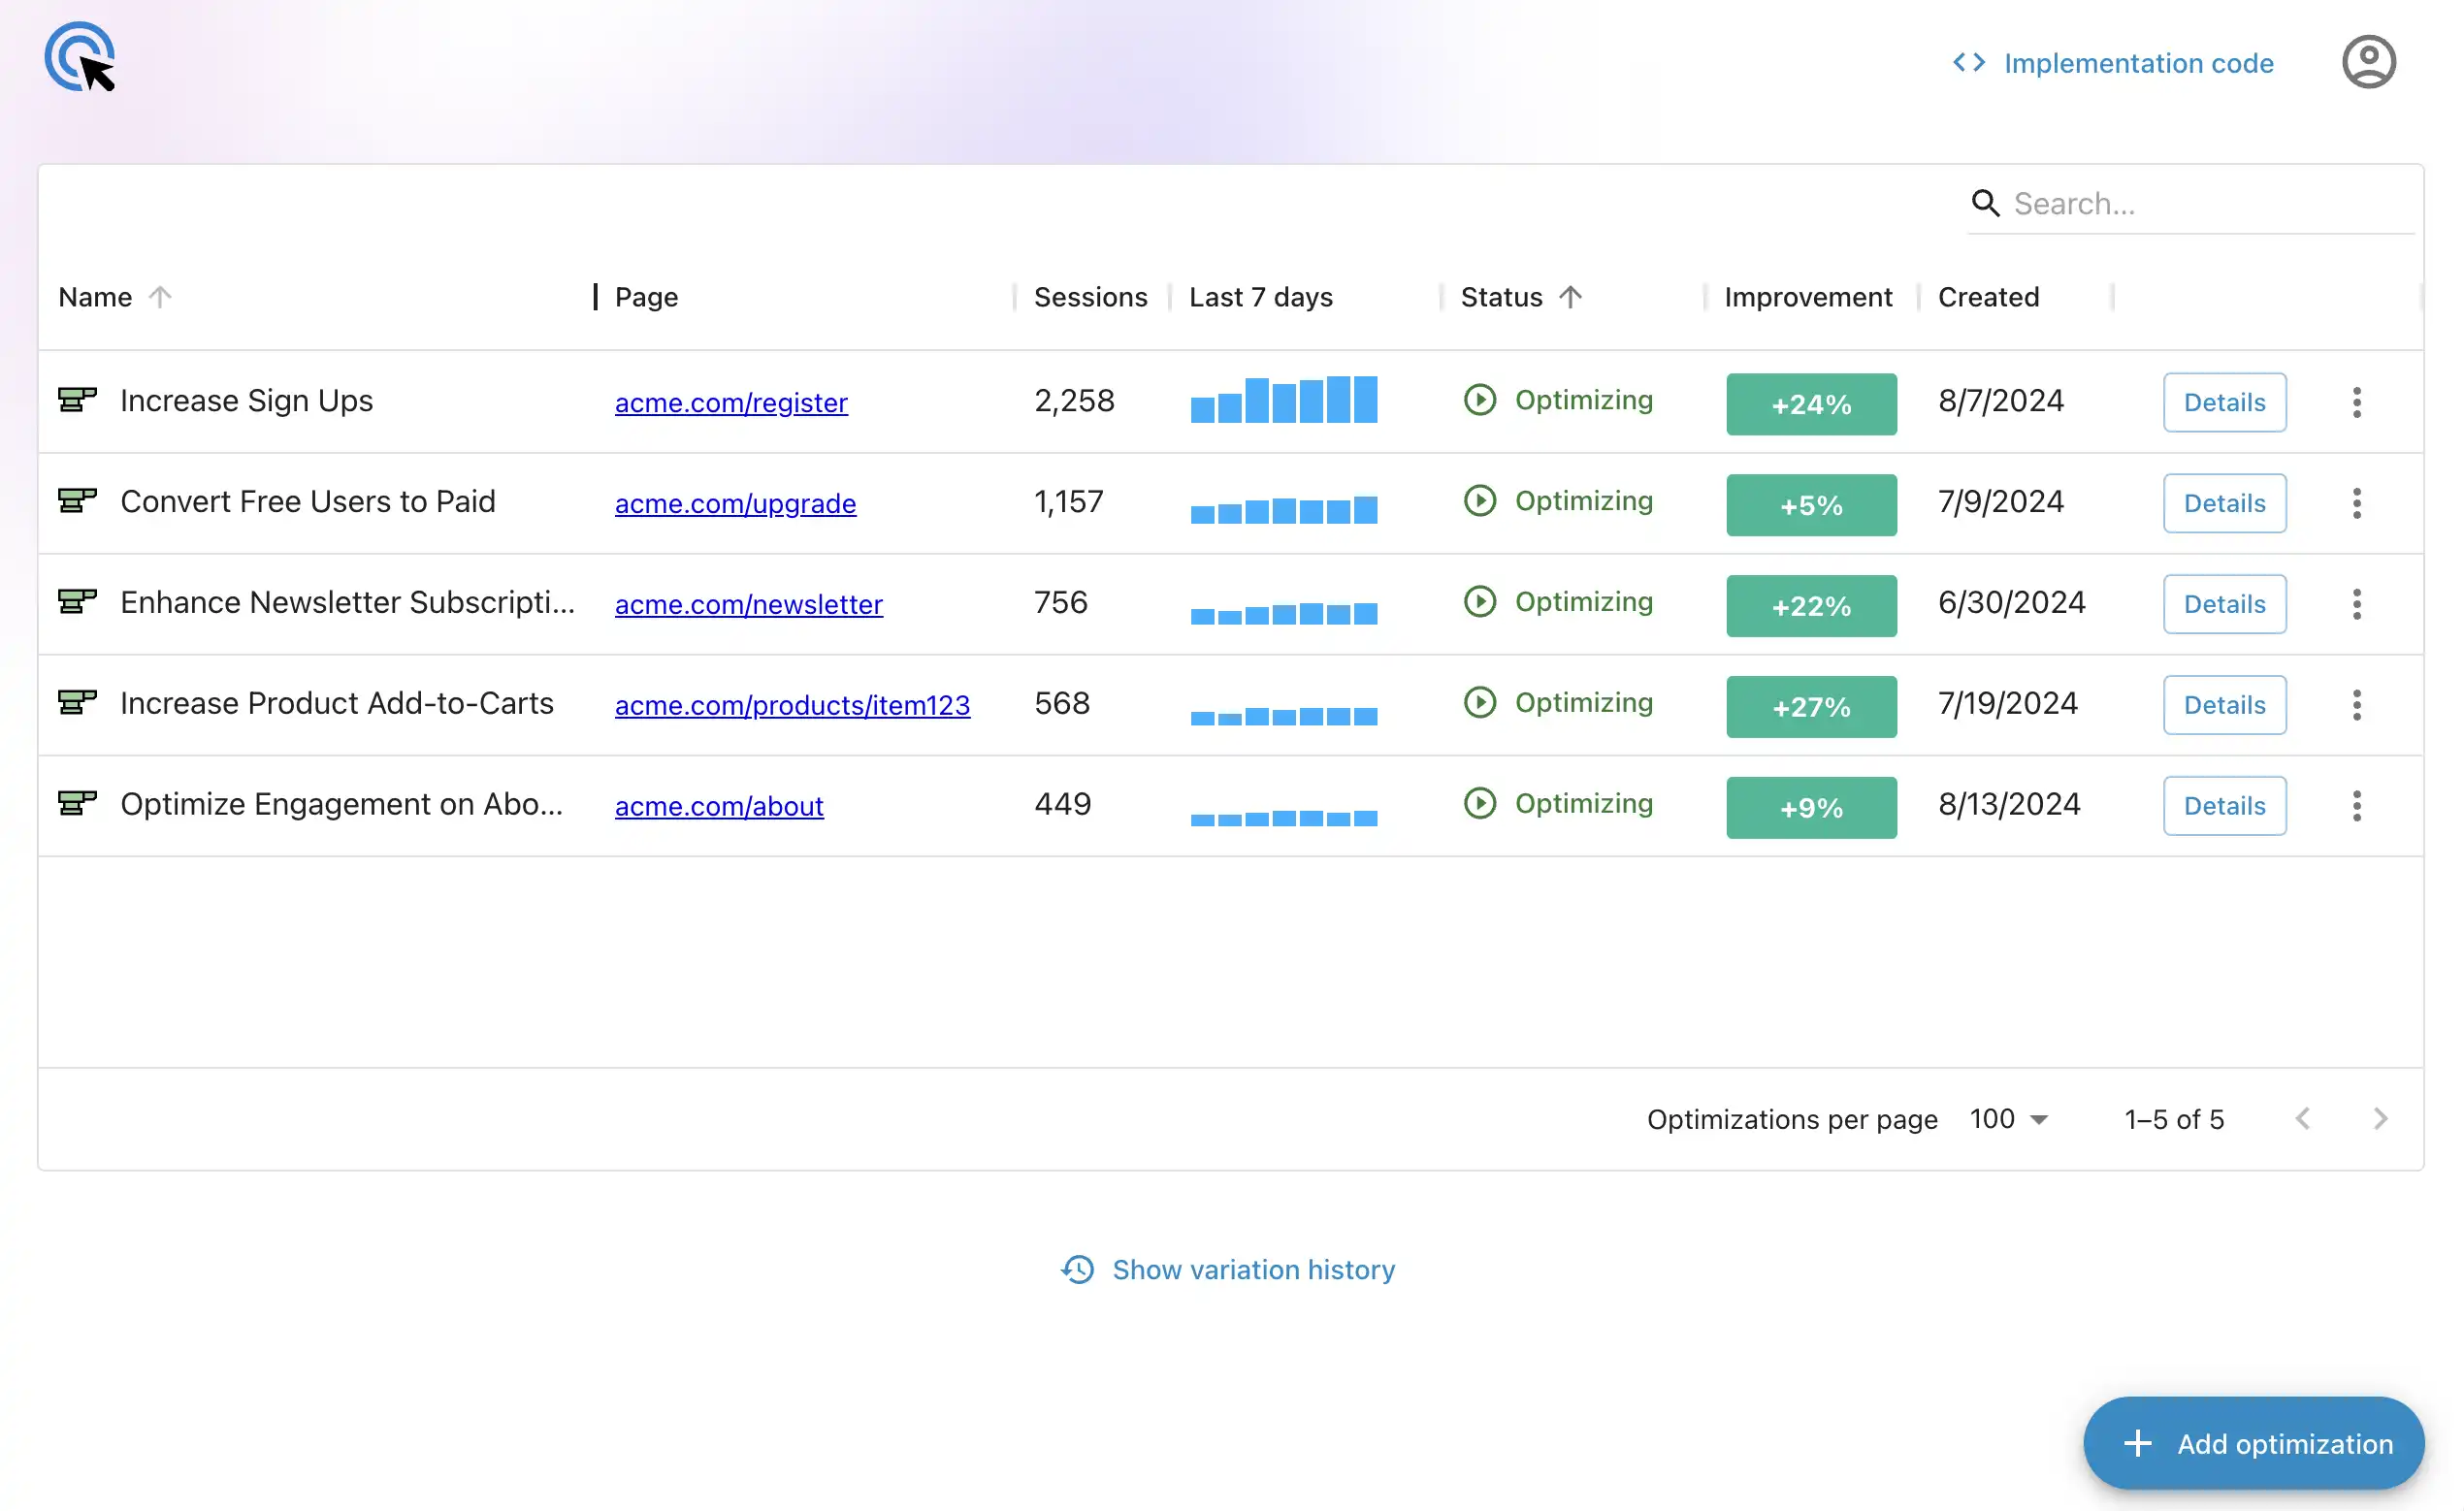Click the magnifier icon in the search box
The image size is (2464, 1511).
[x=1986, y=203]
